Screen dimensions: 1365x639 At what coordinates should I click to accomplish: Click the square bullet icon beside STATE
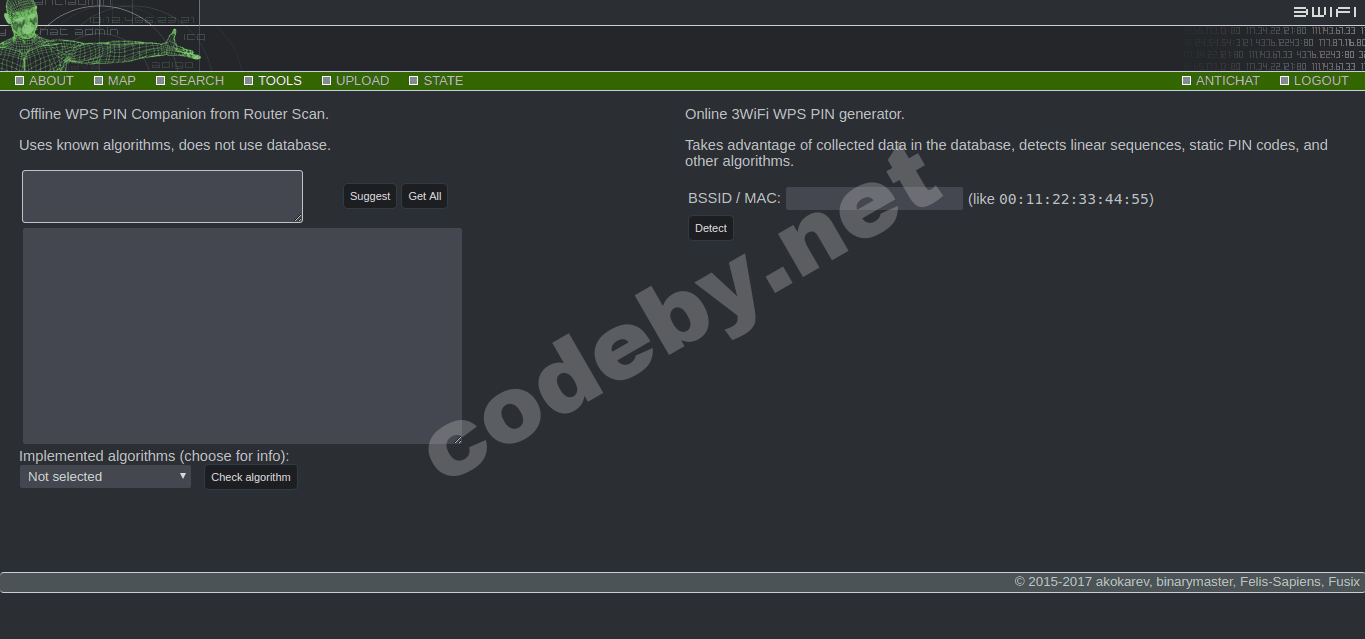[x=413, y=81]
